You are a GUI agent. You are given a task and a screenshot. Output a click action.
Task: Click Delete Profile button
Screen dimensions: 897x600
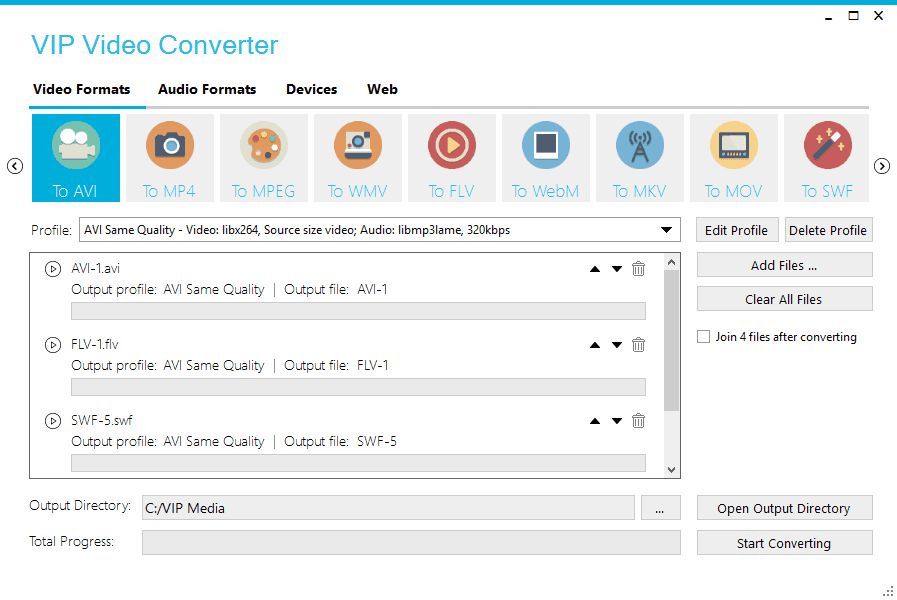(828, 230)
